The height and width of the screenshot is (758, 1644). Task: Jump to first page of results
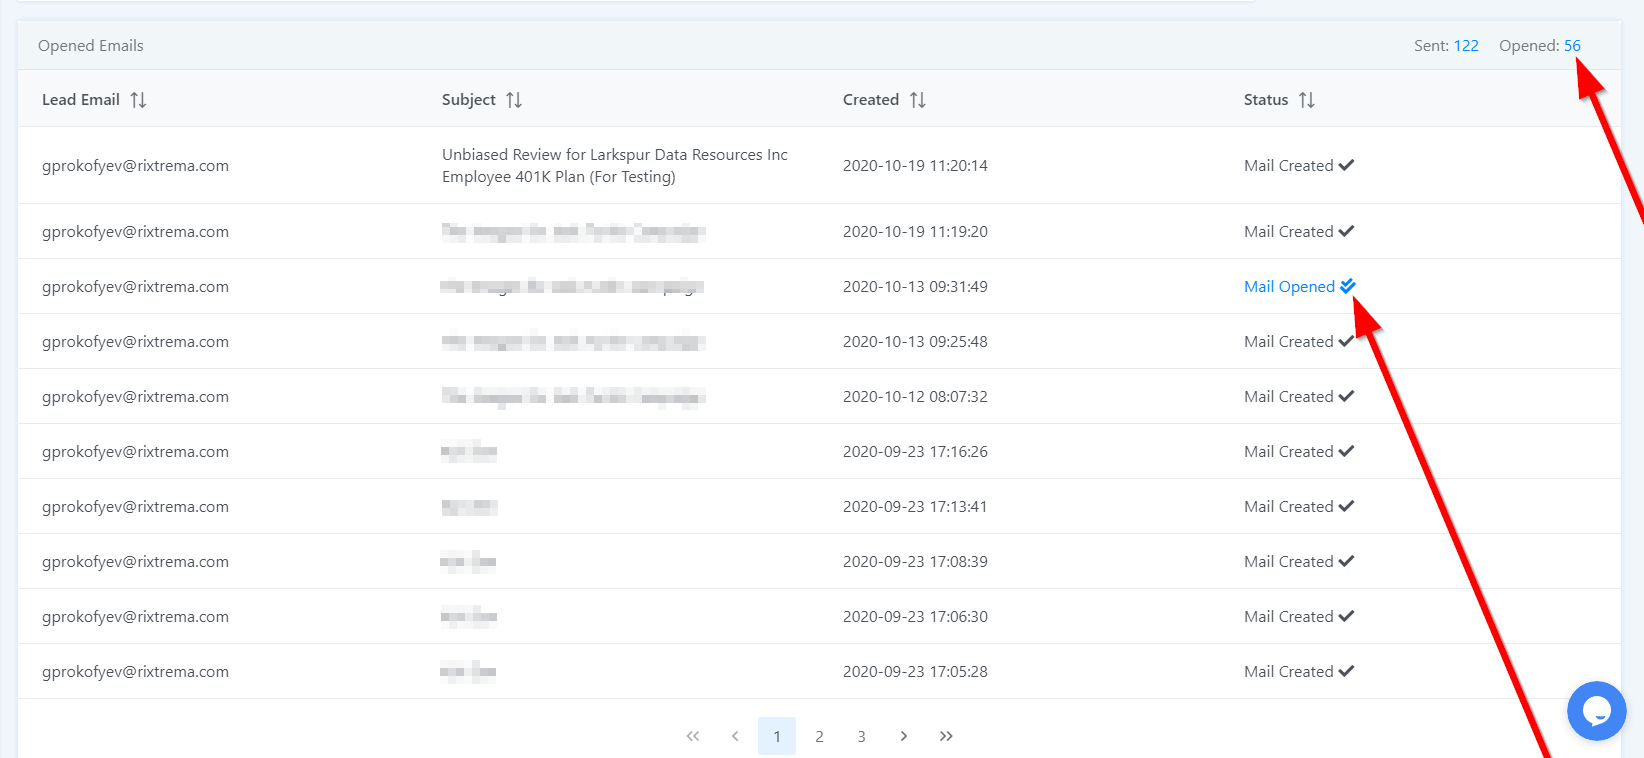pos(693,736)
